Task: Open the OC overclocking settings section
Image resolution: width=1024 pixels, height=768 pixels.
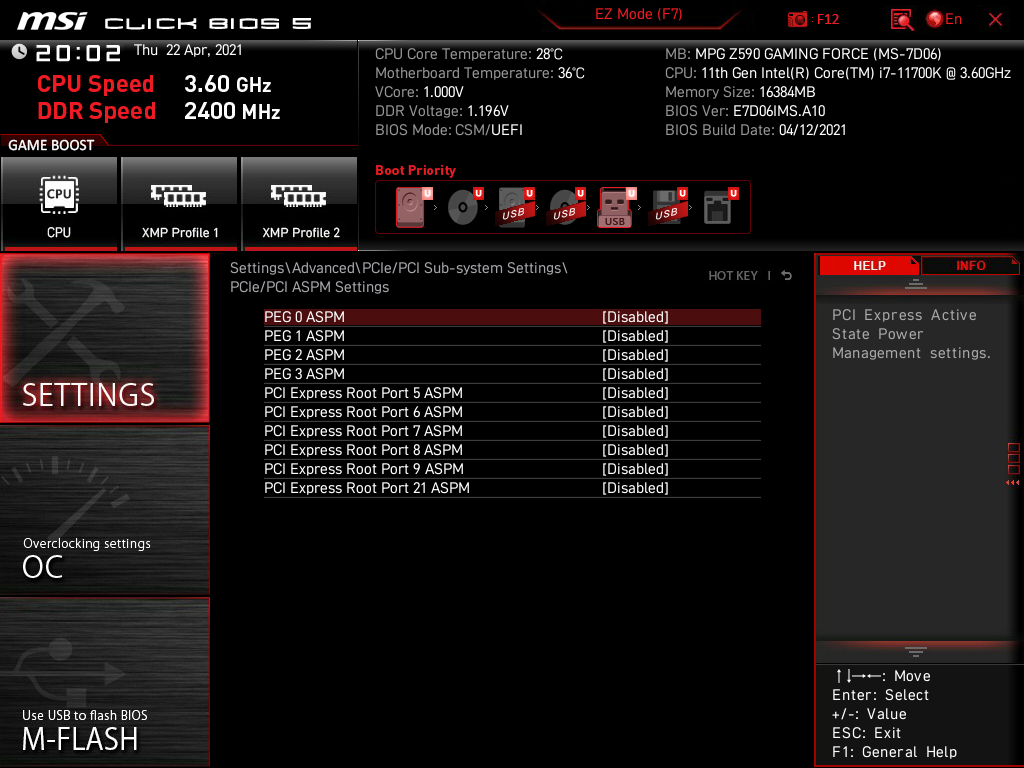Action: pyautogui.click(x=104, y=511)
